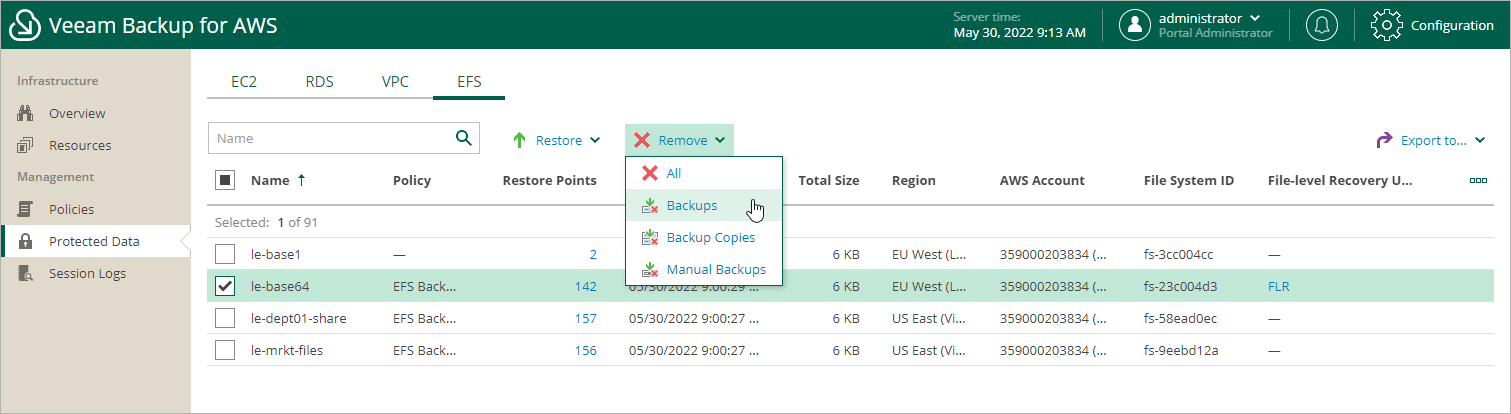Click the Veeam logo icon
Image resolution: width=1511 pixels, height=414 pixels.
pyautogui.click(x=25, y=26)
